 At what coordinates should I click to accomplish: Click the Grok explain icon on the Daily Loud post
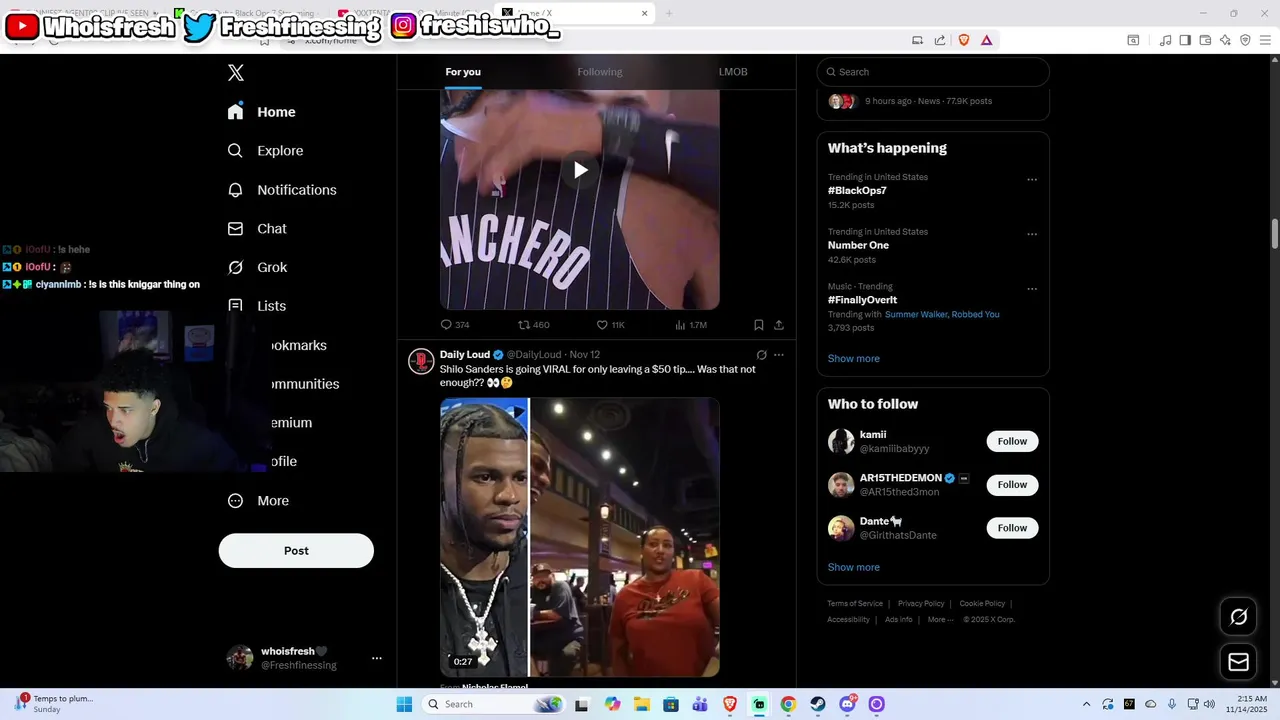coord(761,355)
